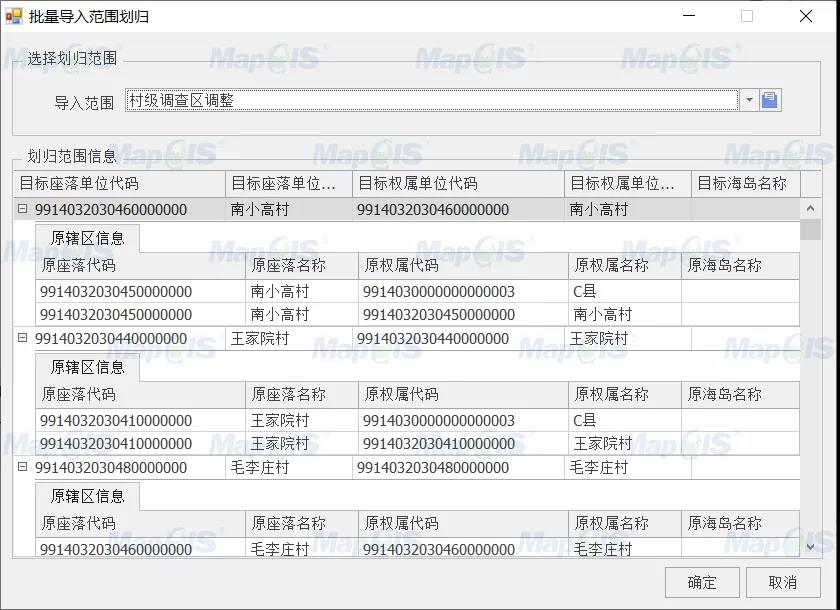Select the 原辖区信息 tab under 王家院村

pos(88,368)
